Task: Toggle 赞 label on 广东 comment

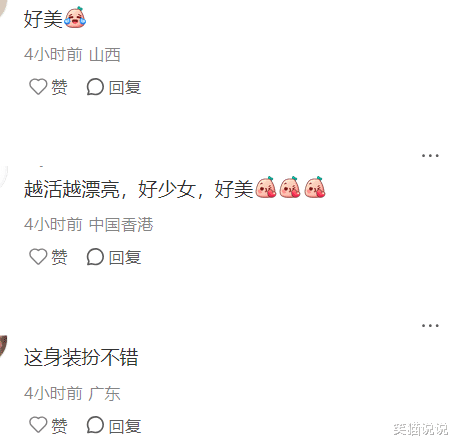Action: point(59,426)
